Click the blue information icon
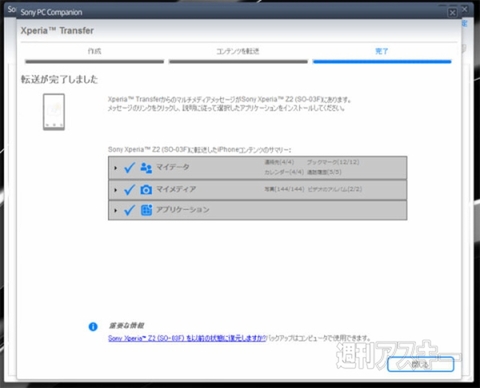 click(93, 327)
